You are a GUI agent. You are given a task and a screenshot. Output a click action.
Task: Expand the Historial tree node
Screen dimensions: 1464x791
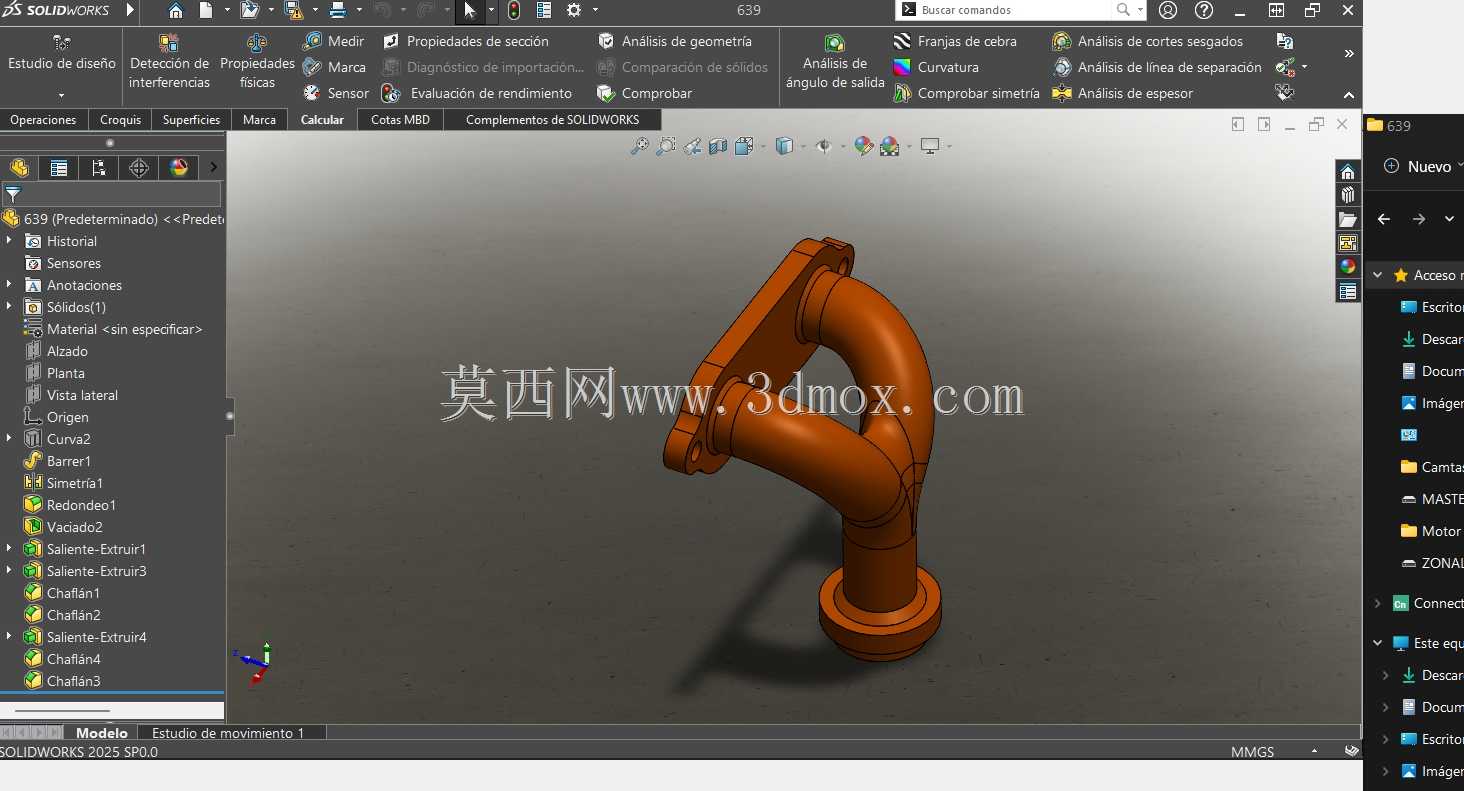point(9,241)
